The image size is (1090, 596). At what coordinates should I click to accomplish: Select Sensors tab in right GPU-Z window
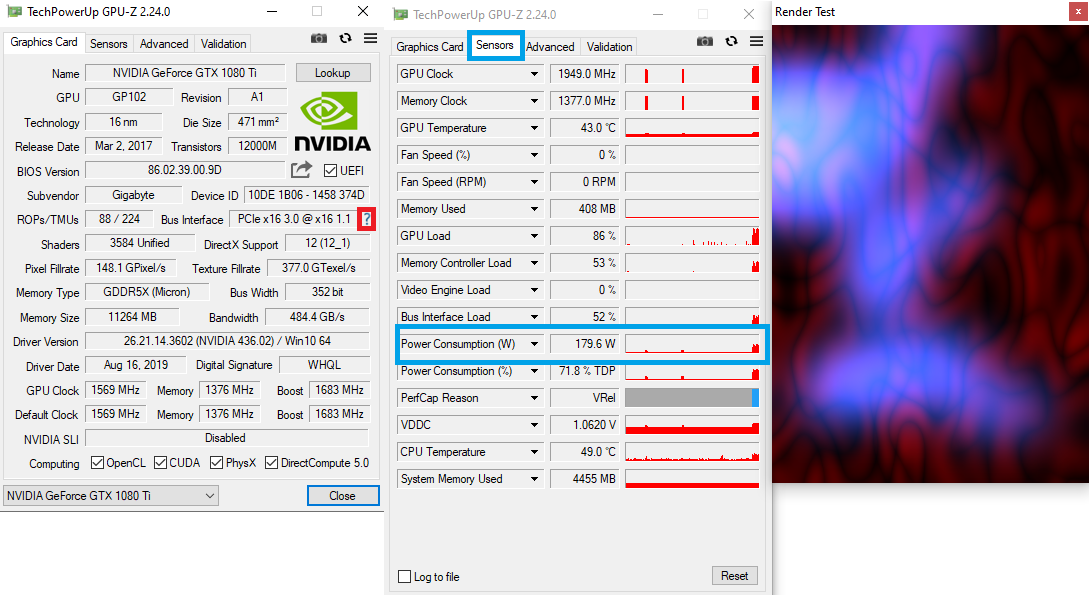(x=495, y=45)
